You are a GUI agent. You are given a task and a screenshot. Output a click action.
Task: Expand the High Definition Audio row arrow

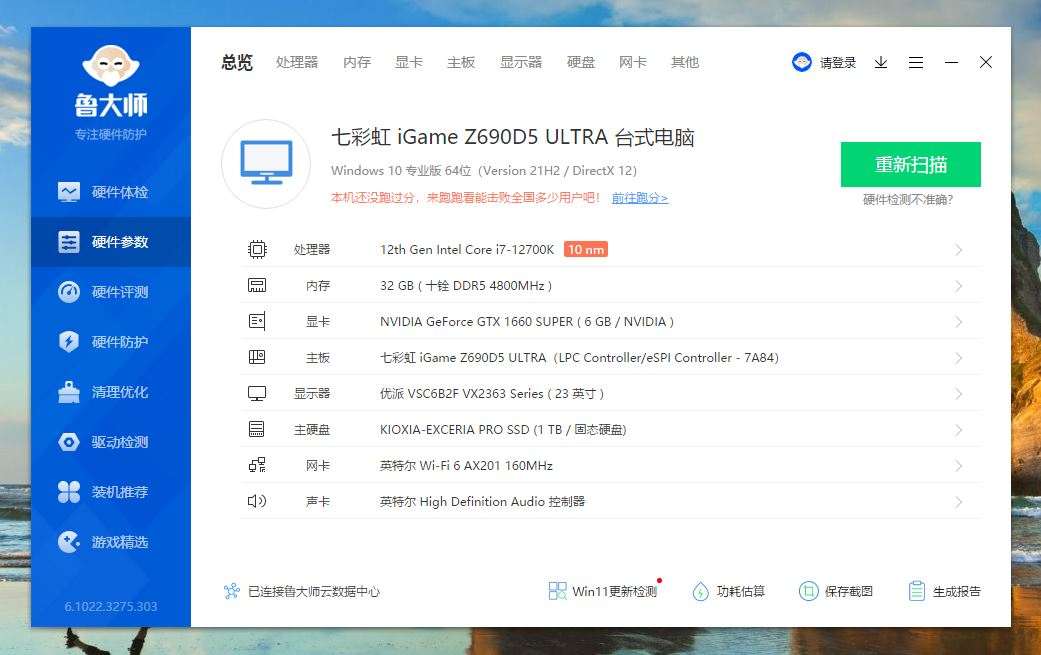click(x=959, y=502)
